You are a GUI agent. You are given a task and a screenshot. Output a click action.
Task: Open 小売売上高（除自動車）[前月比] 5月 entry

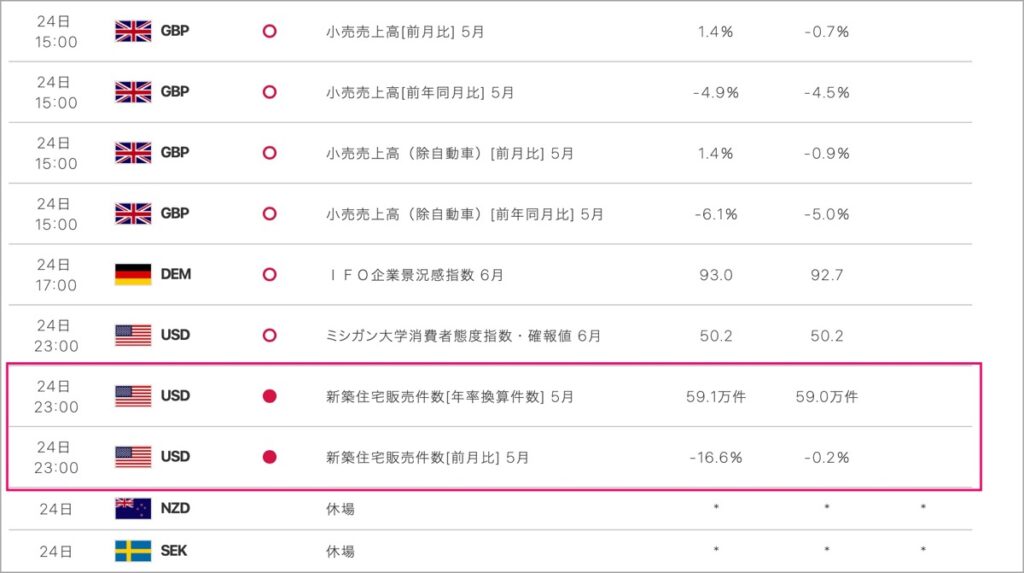pos(449,154)
